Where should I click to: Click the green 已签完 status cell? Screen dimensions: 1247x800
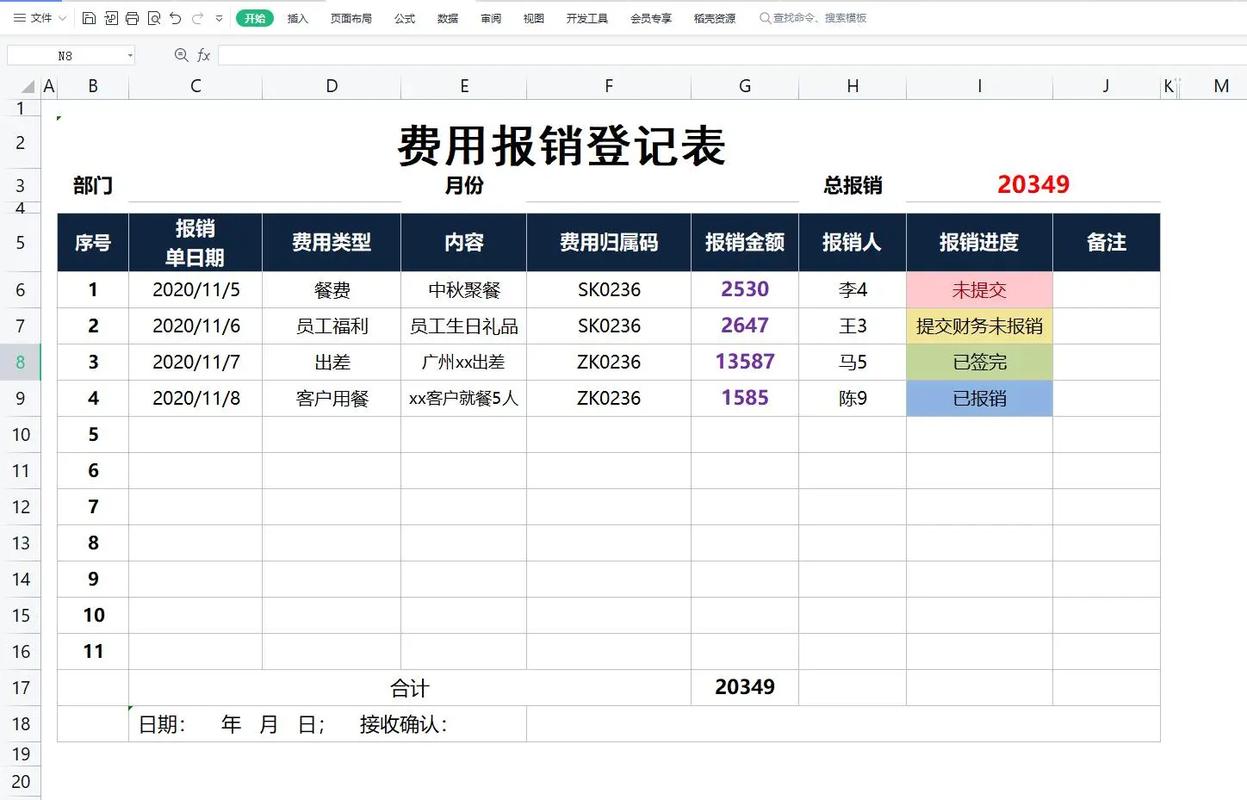click(979, 362)
